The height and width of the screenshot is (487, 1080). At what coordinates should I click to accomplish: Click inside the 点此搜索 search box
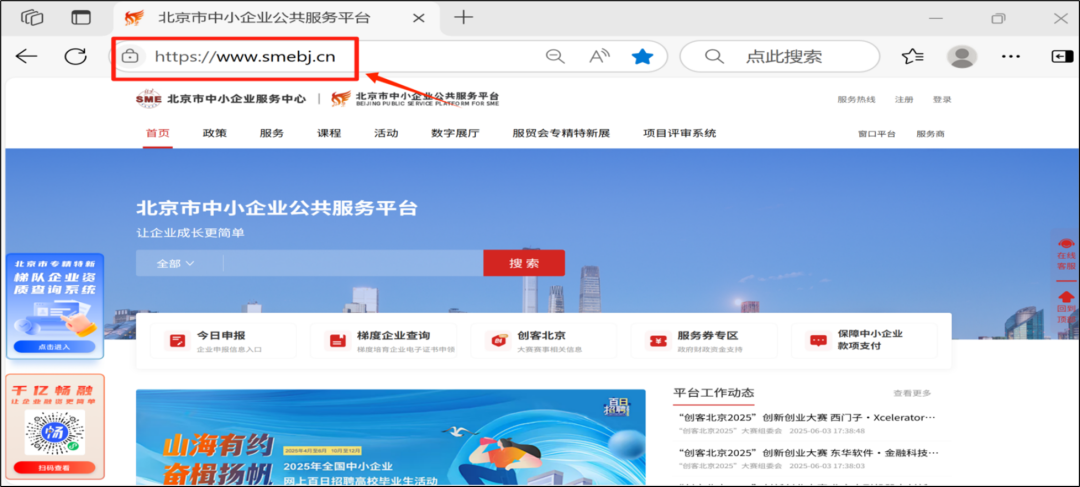(780, 56)
